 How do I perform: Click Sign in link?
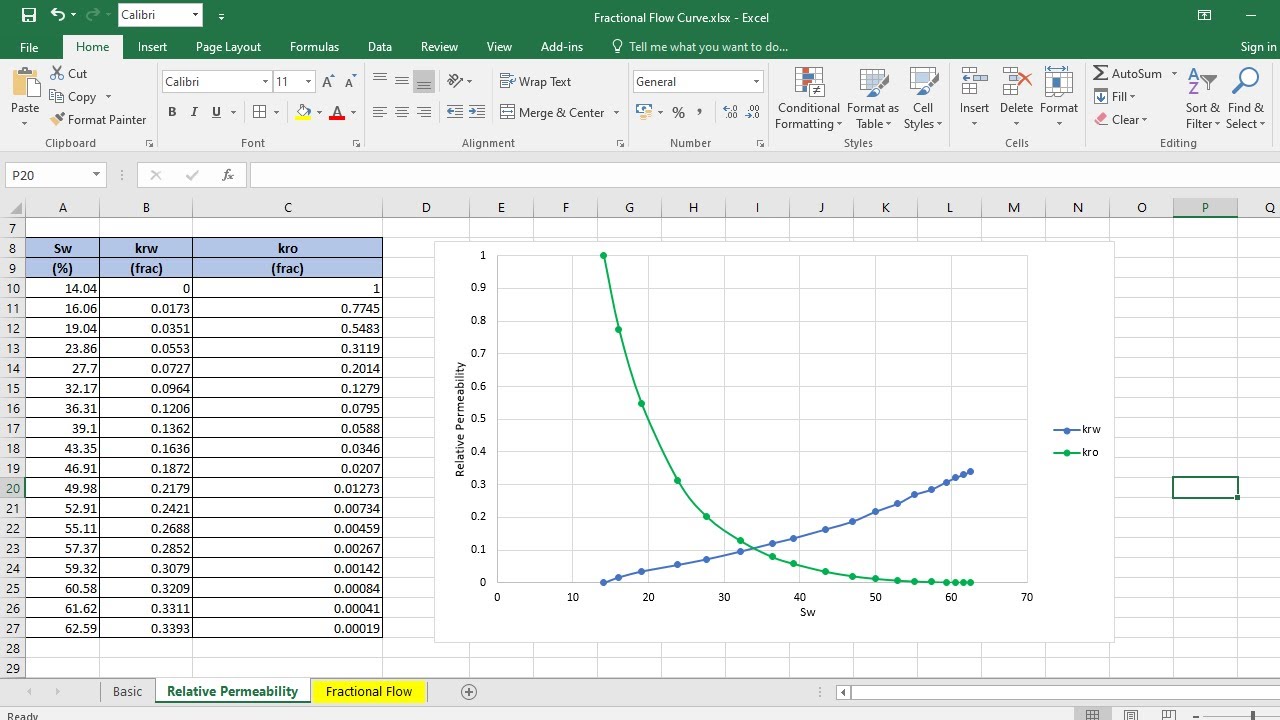1258,47
